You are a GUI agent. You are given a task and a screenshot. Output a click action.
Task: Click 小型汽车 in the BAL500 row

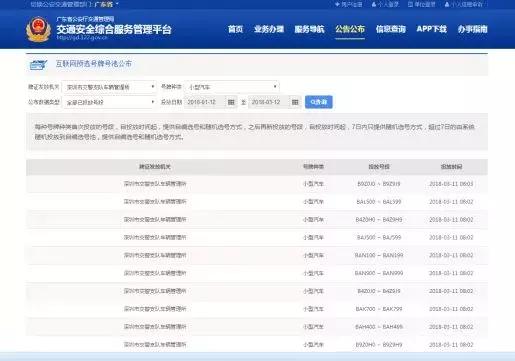point(313,202)
